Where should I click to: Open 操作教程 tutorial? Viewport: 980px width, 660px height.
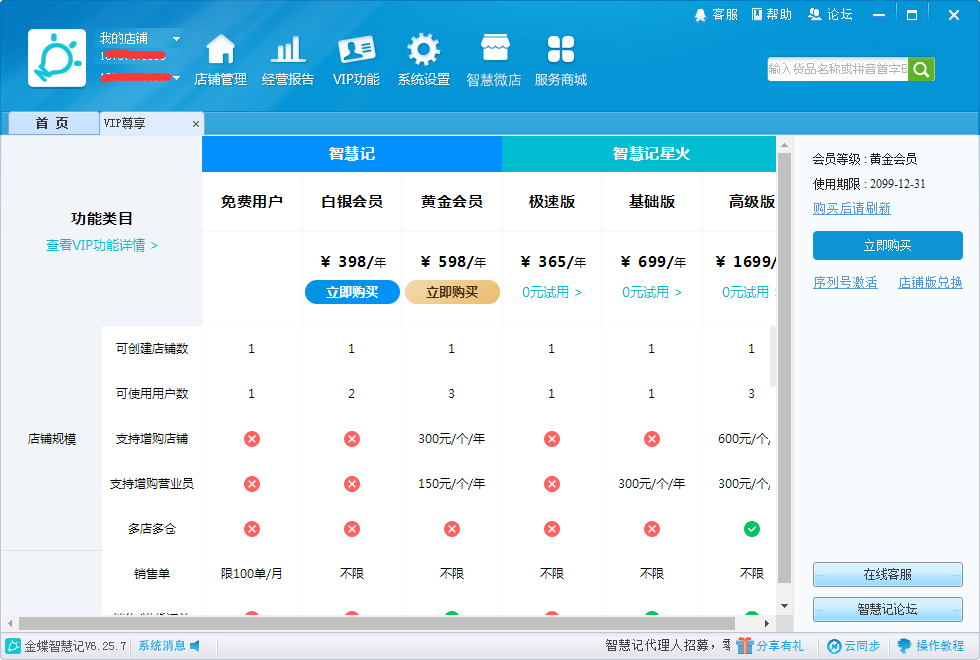[x=931, y=646]
